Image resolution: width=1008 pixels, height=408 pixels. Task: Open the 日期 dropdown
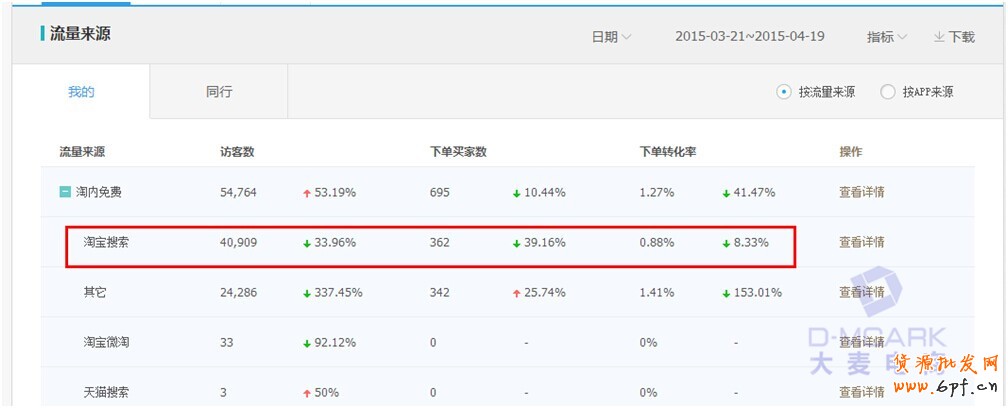coord(611,37)
